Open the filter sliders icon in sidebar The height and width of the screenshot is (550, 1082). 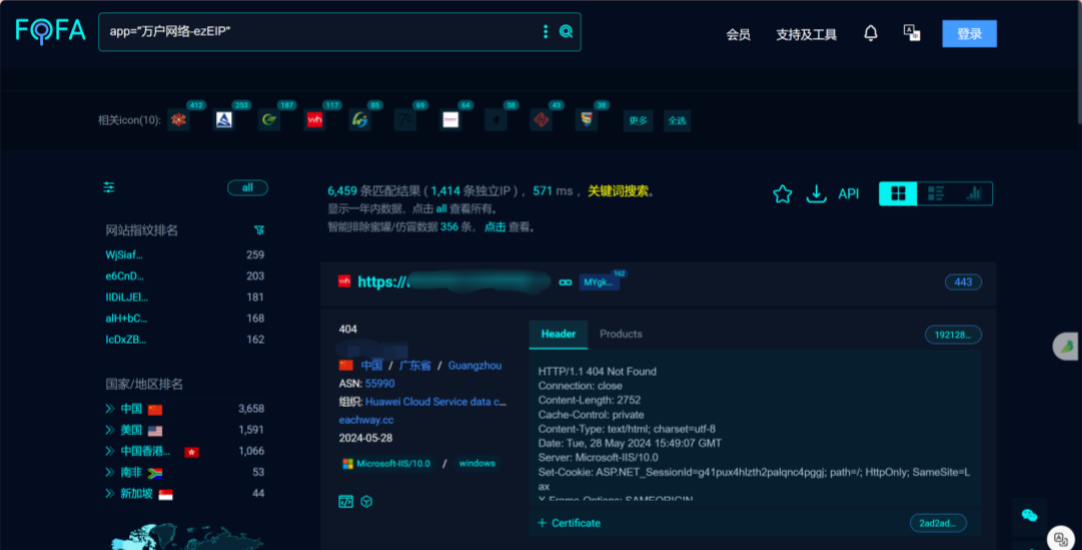click(x=109, y=187)
